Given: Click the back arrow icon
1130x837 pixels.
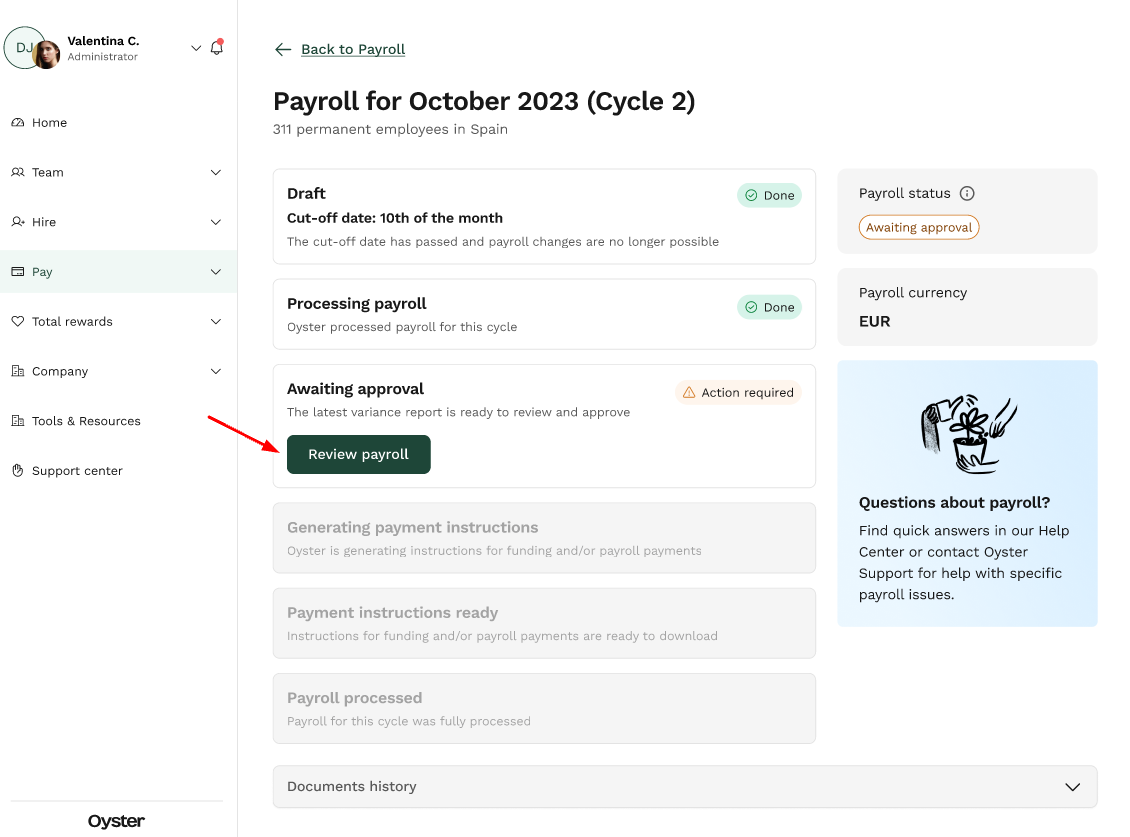Looking at the screenshot, I should [282, 49].
